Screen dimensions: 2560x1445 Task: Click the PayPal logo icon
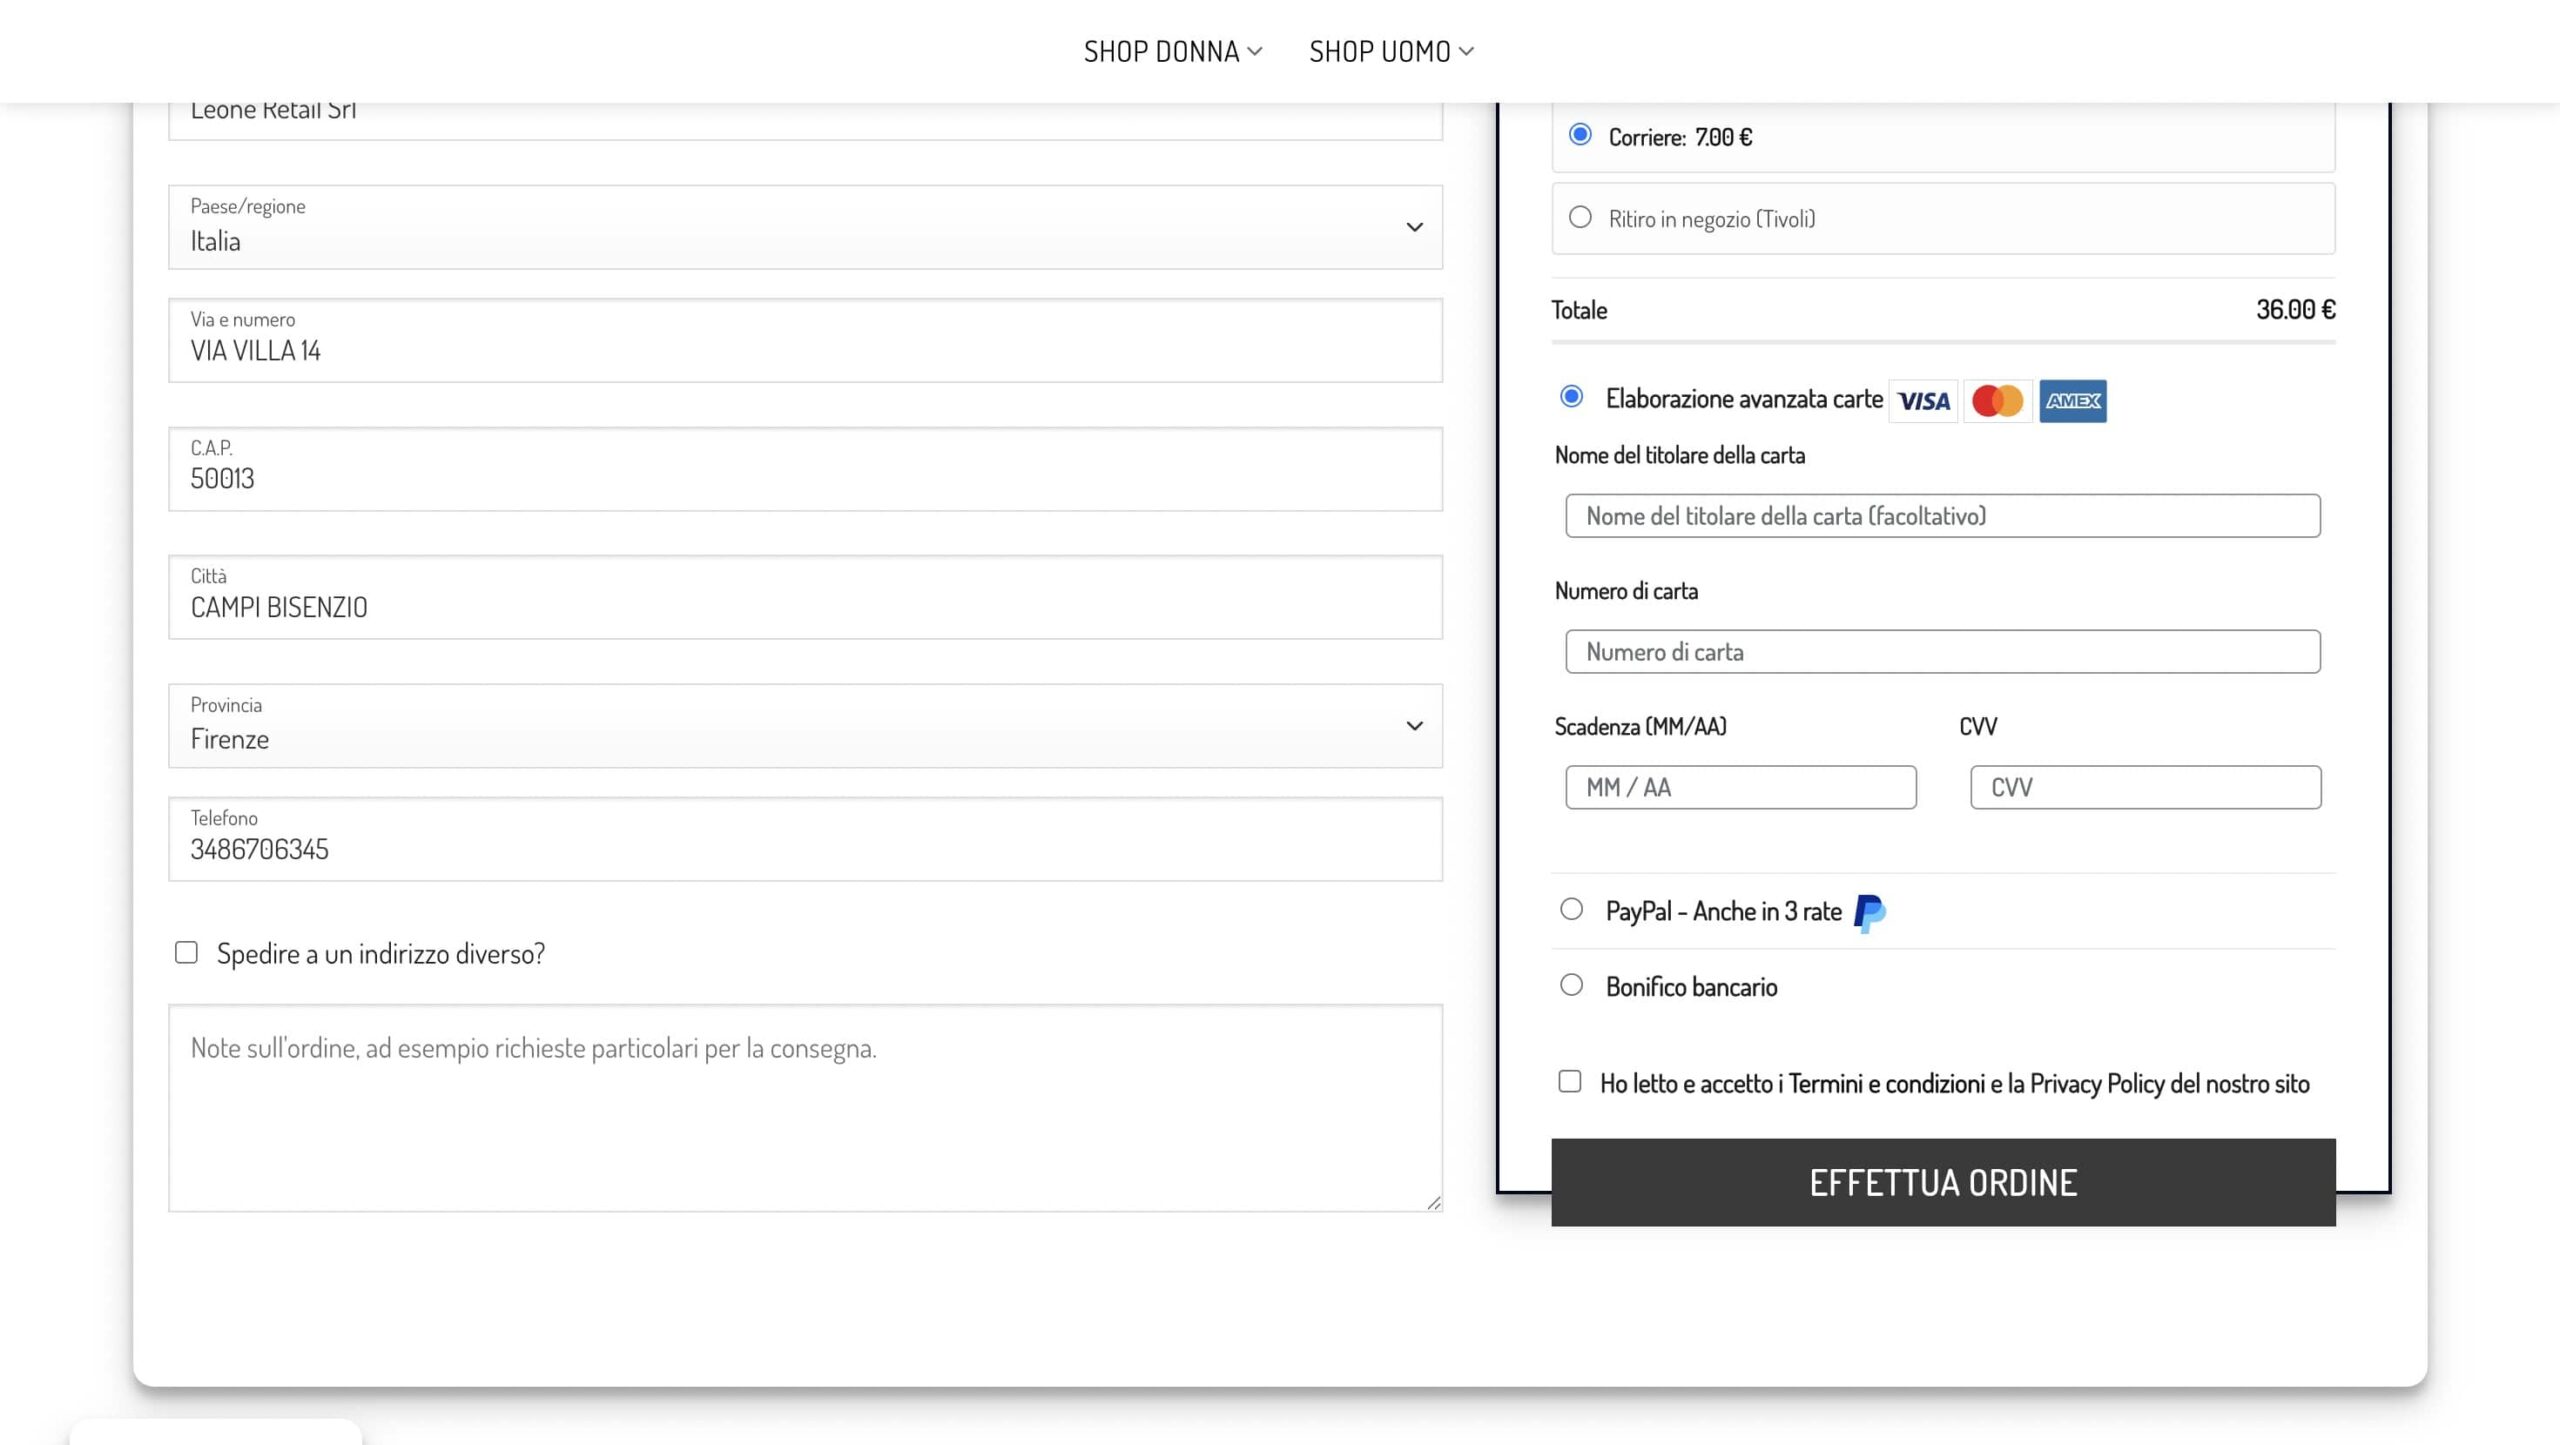[1869, 913]
